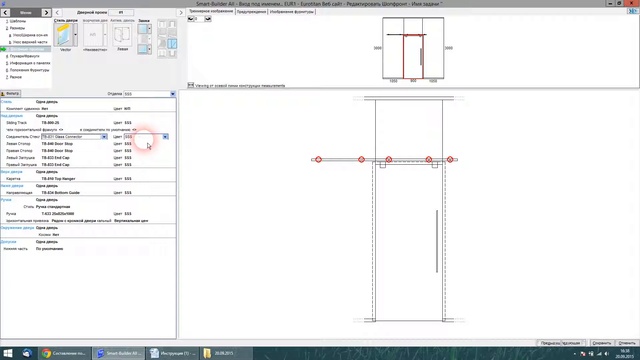Click the По умолчанию lower part value
640x360 pixels.
pos(49,249)
